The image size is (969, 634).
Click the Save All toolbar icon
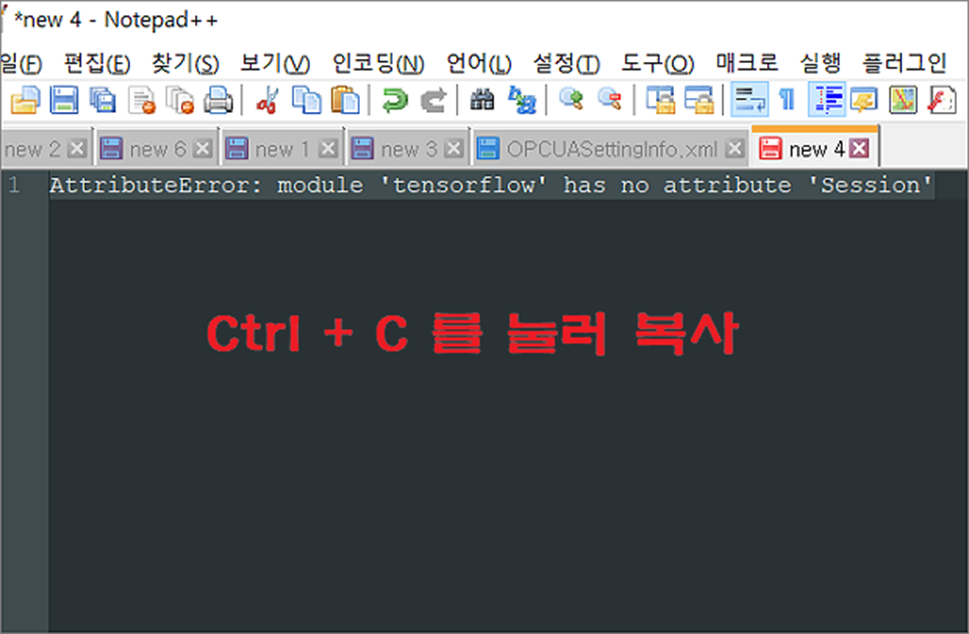click(x=103, y=100)
